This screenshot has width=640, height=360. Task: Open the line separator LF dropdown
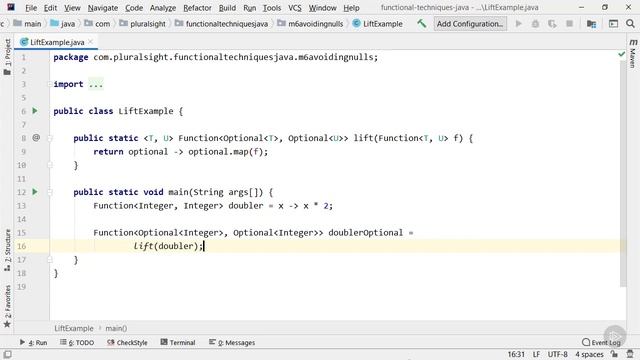click(536, 354)
